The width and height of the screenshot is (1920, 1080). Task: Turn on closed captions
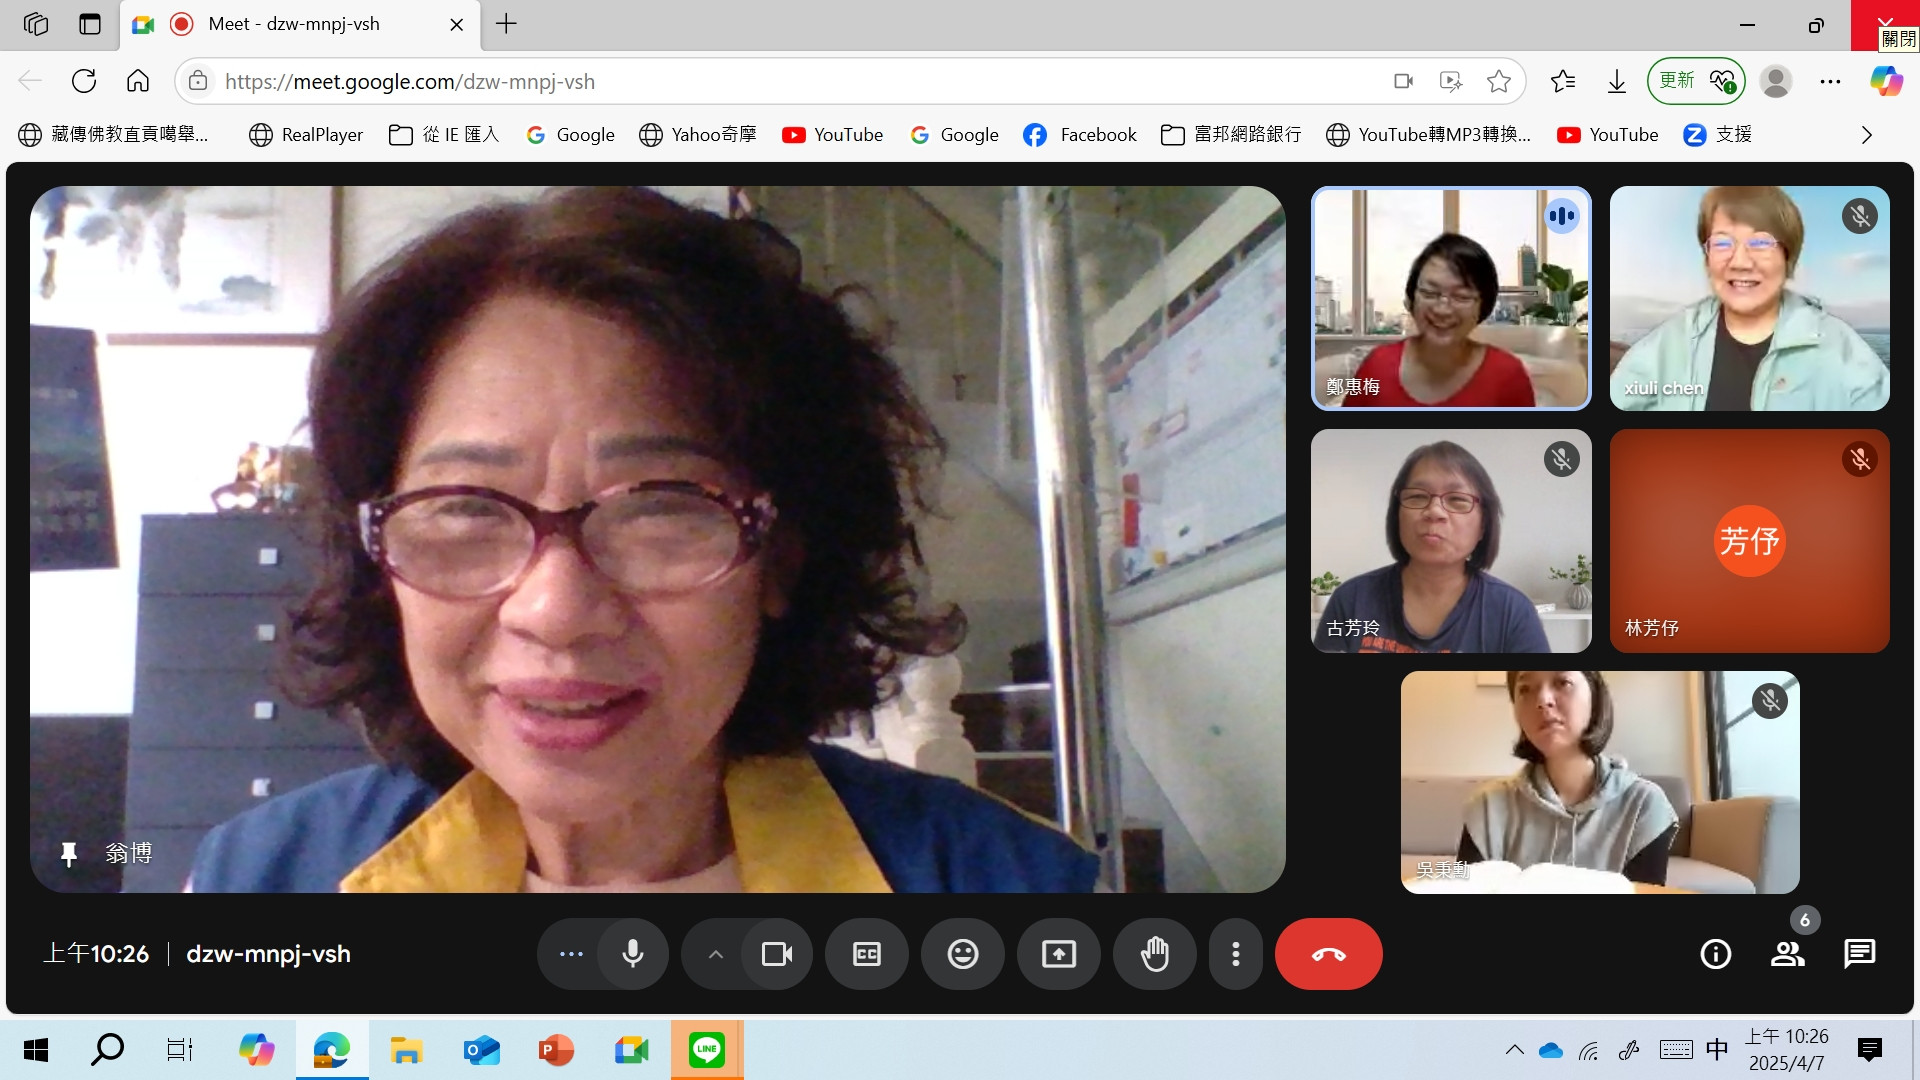click(866, 954)
